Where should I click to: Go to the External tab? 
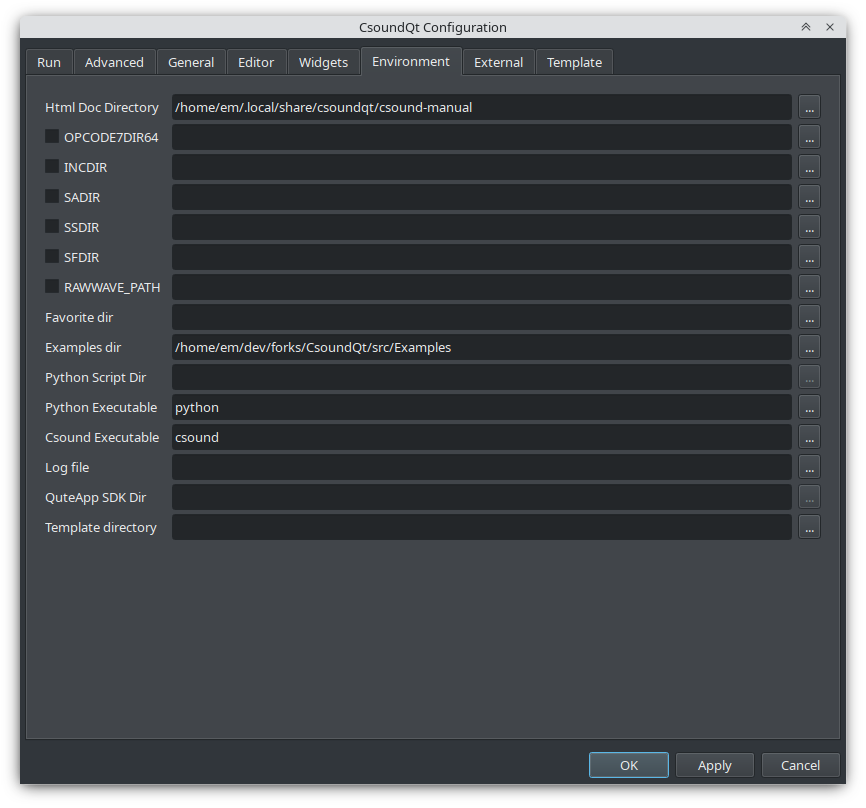pyautogui.click(x=498, y=62)
